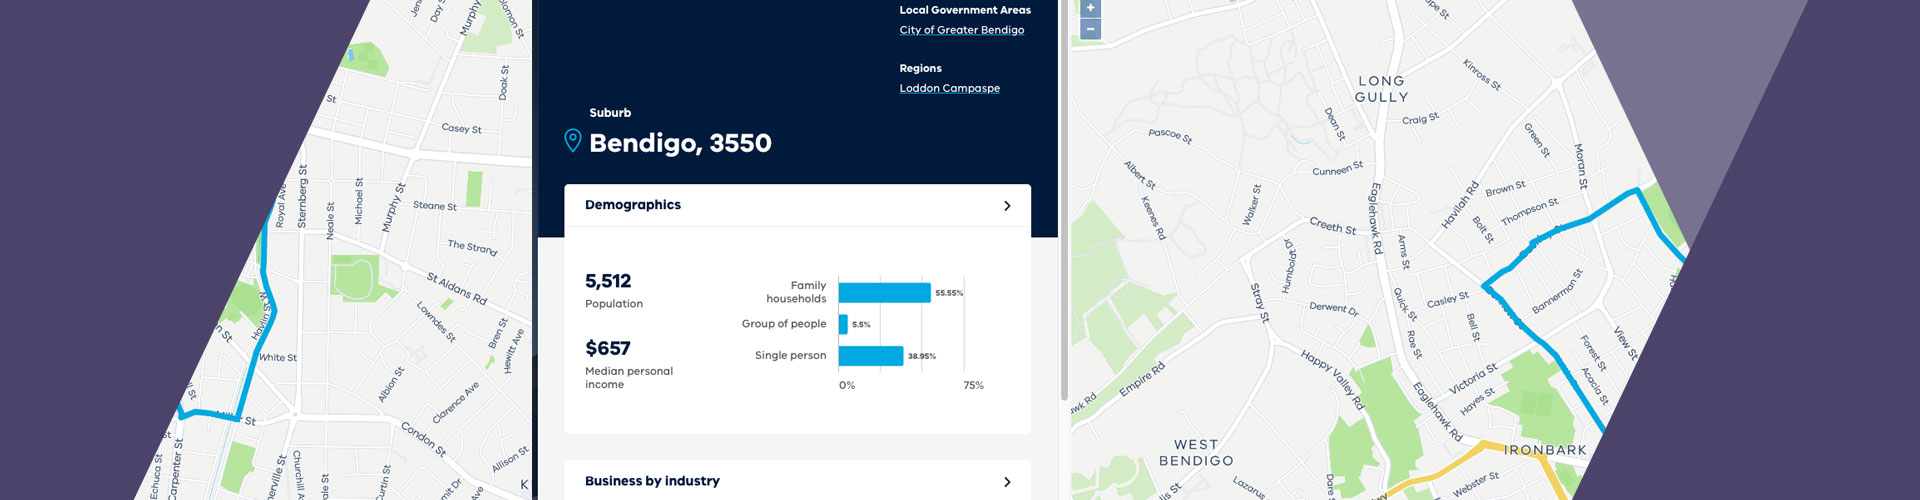Zoom in the map with plus button

[1090, 8]
